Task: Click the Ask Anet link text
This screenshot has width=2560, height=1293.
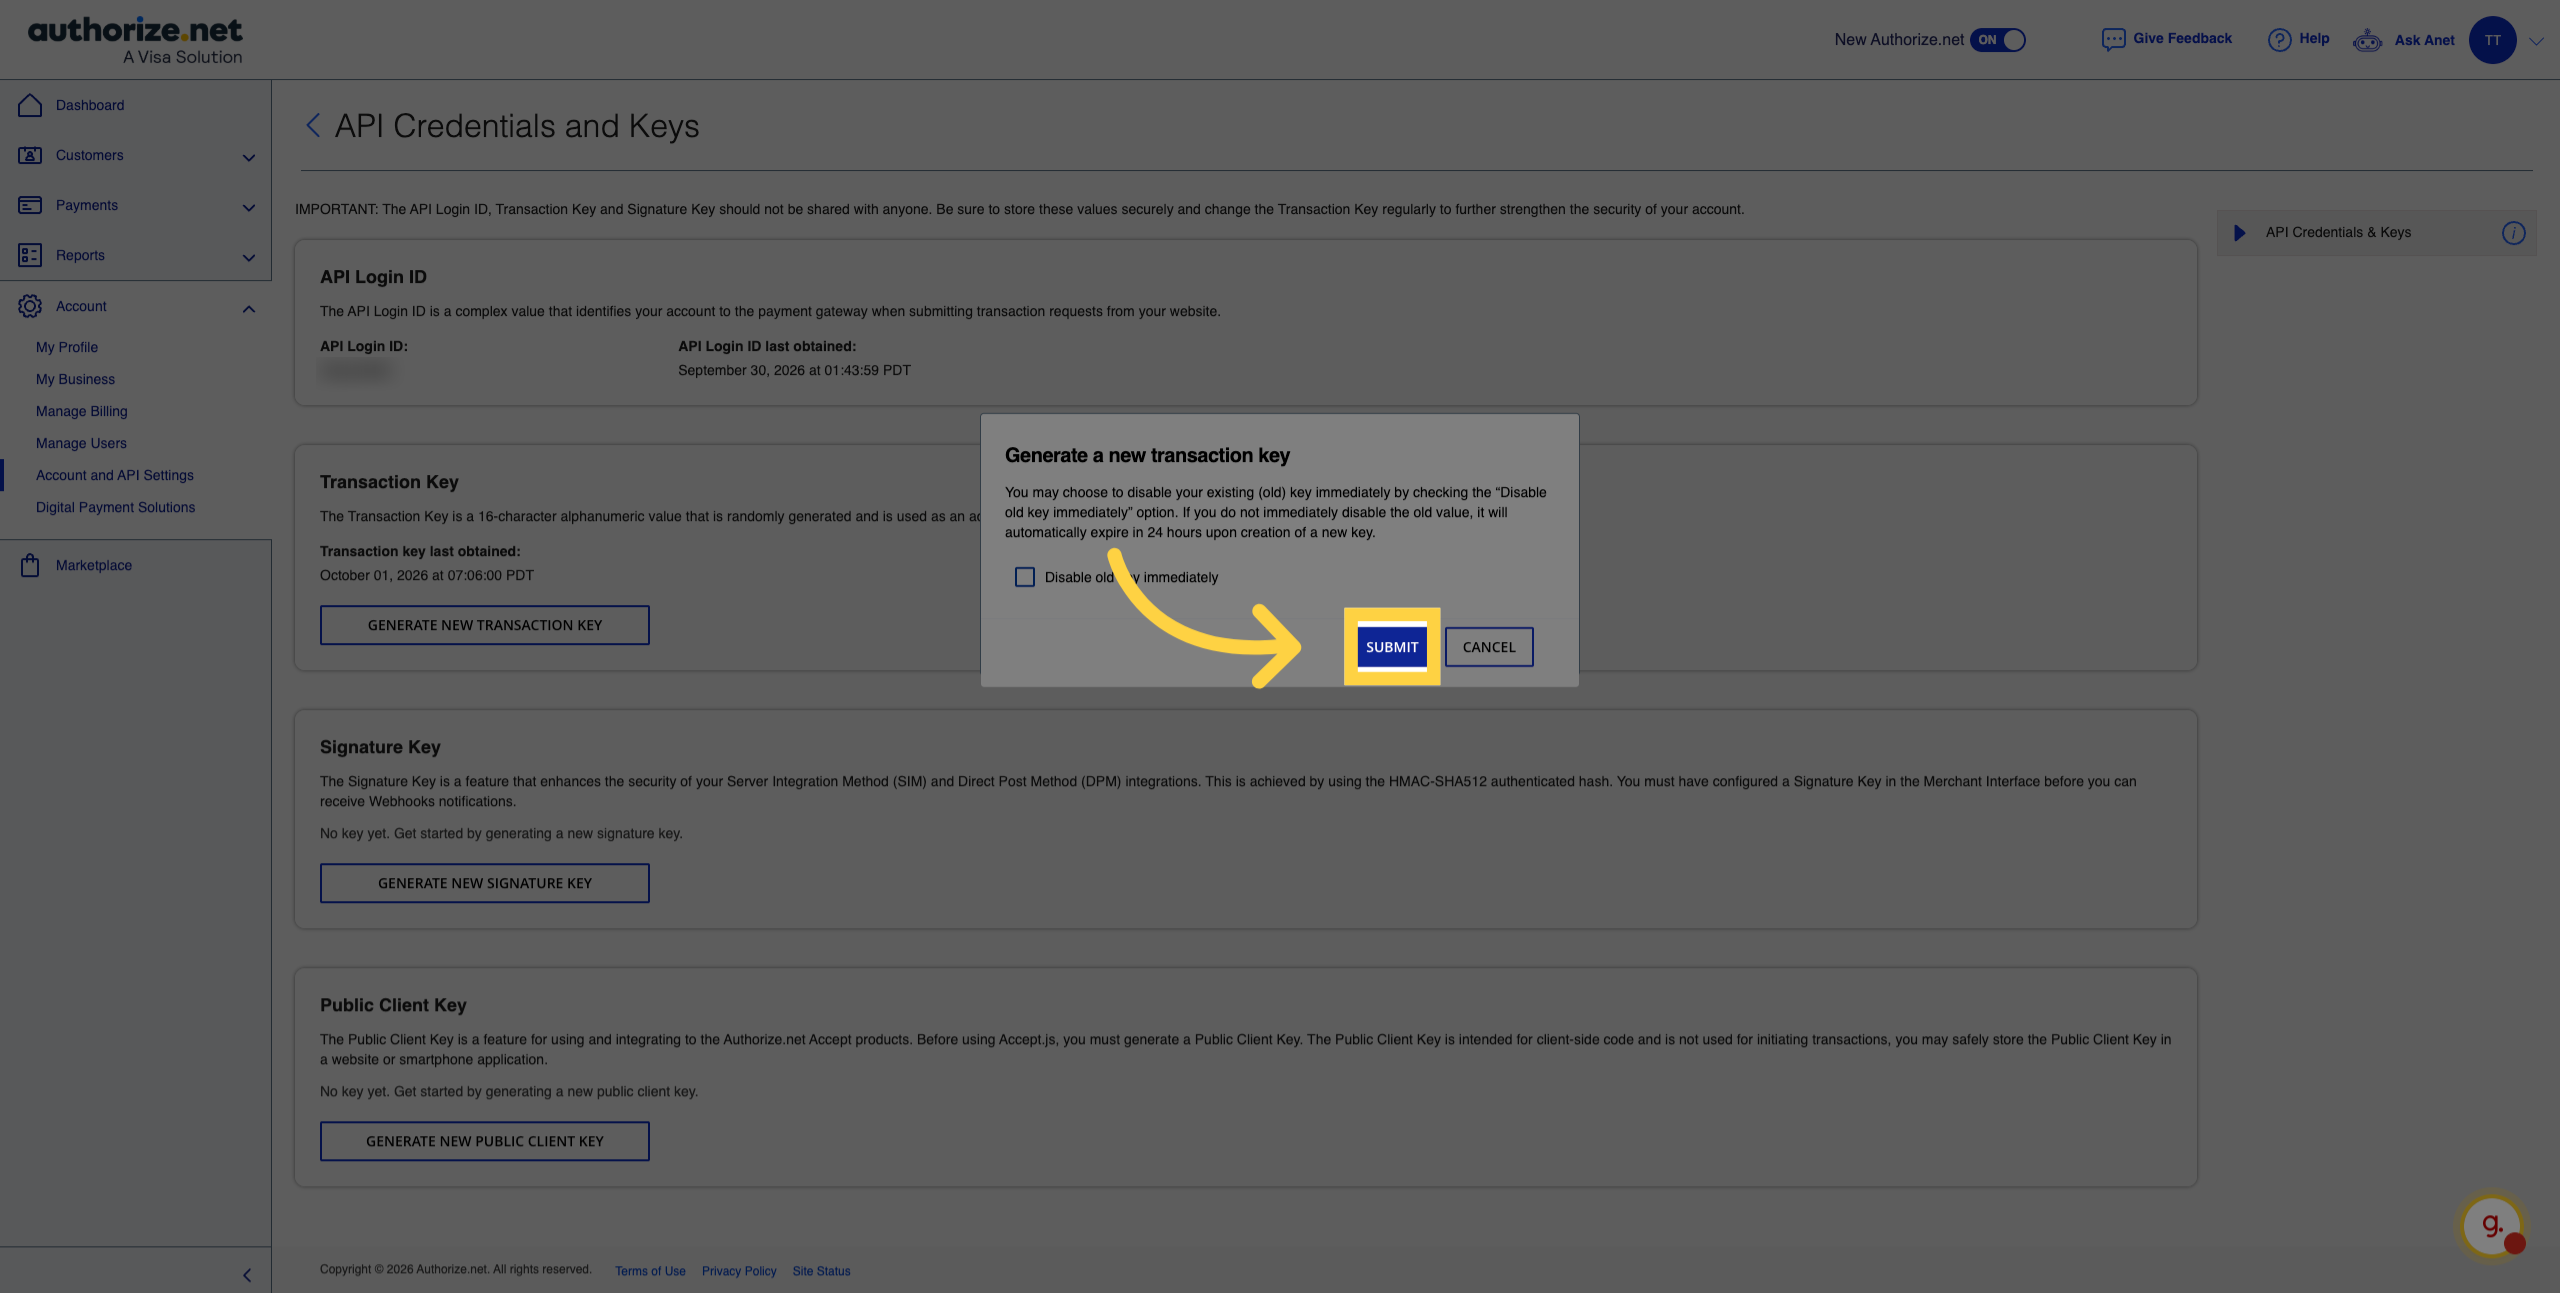Action: point(2424,40)
